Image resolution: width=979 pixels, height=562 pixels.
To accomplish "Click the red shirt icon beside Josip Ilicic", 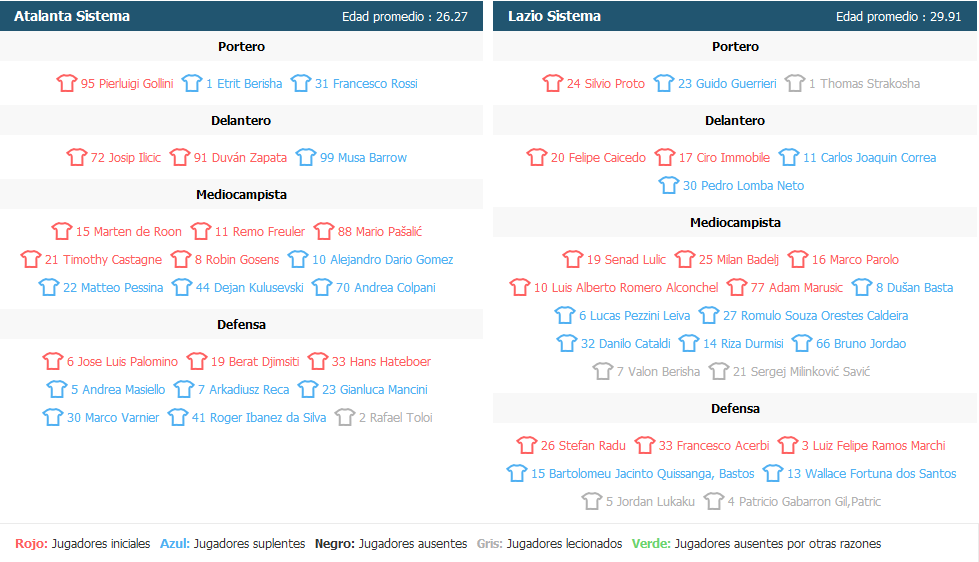I will (77, 158).
